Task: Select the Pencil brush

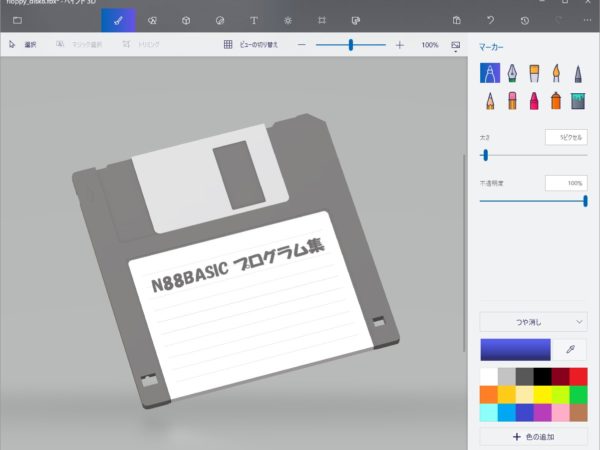Action: click(490, 101)
